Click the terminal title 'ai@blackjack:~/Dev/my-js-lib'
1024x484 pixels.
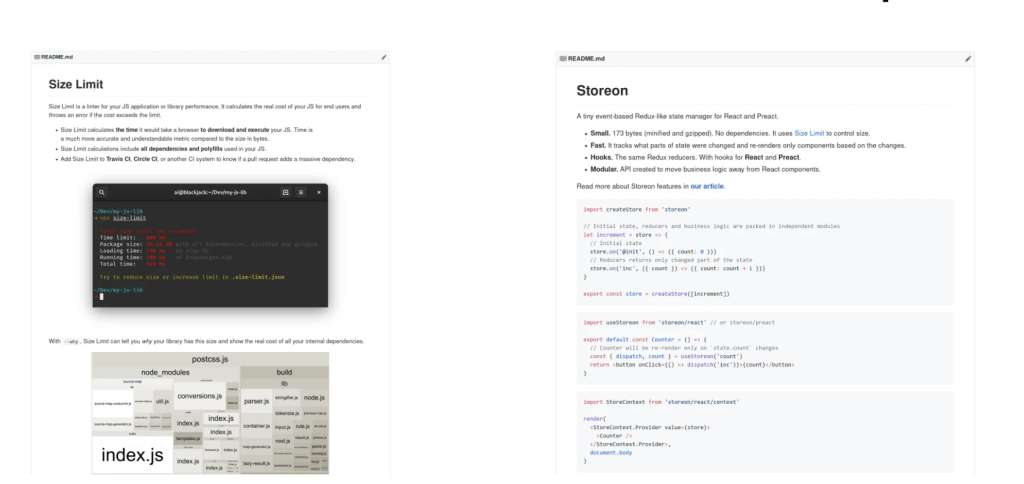coord(210,192)
